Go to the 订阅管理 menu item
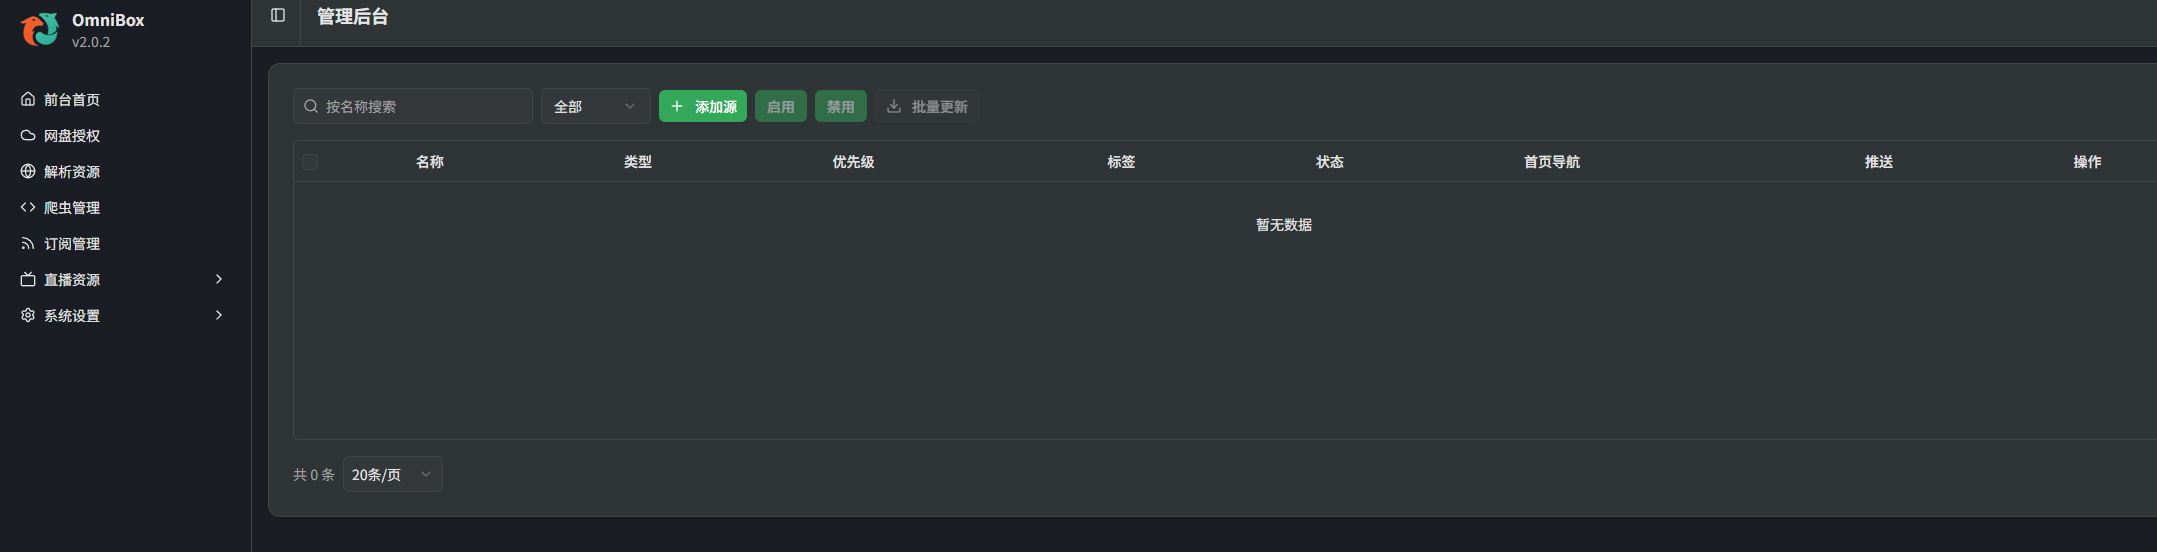Viewport: 2157px width, 552px height. (x=72, y=243)
